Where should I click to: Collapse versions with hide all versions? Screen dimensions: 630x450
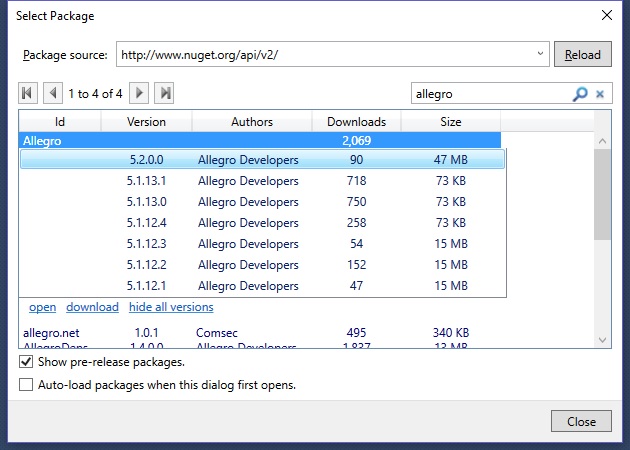pos(171,307)
